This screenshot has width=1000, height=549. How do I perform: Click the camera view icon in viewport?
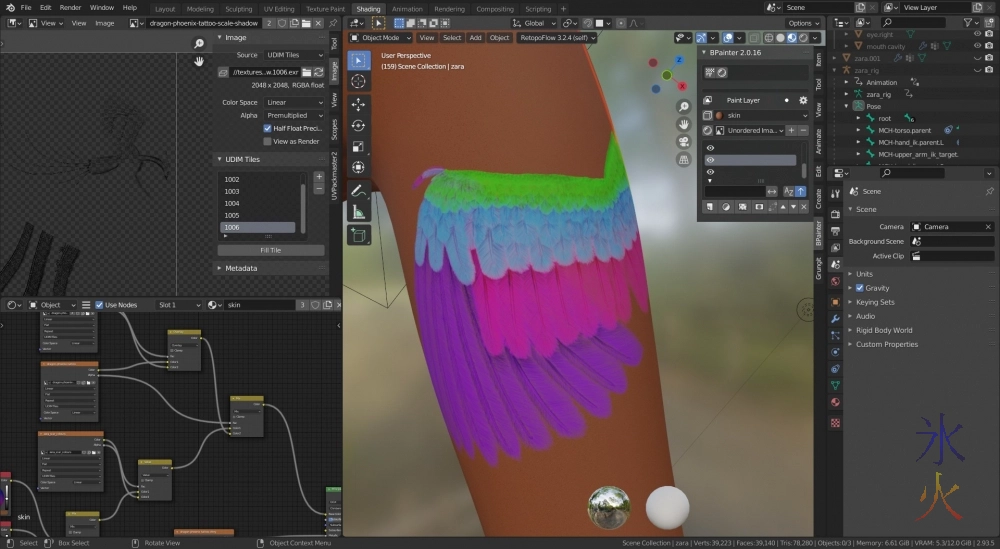[x=683, y=142]
